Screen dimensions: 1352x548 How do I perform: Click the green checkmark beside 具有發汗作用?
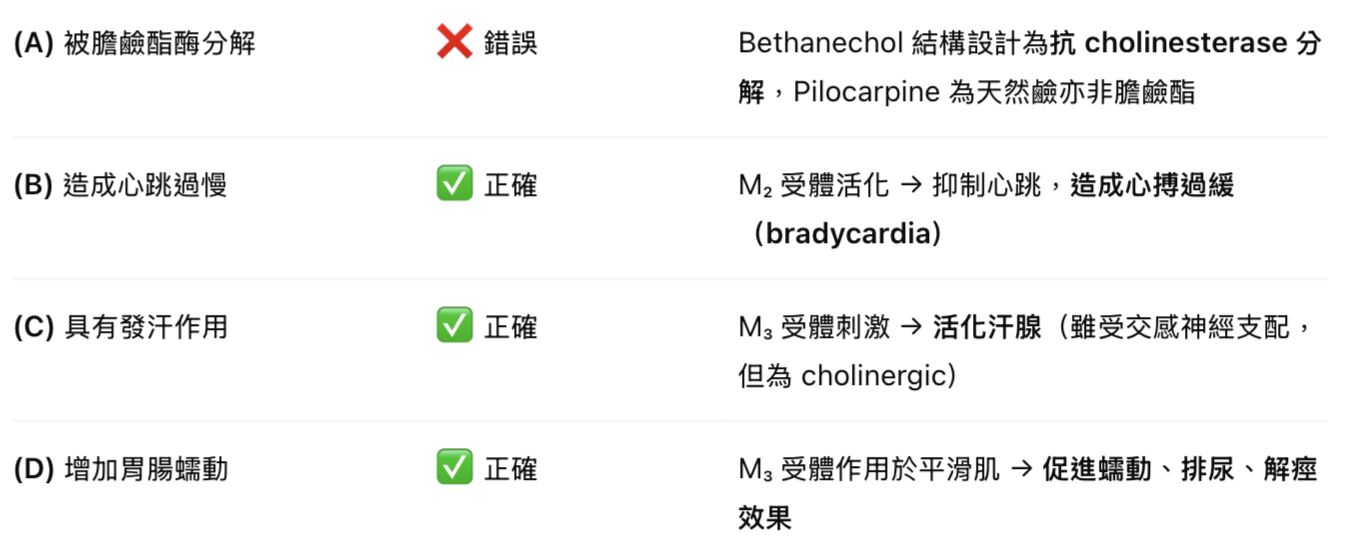454,327
